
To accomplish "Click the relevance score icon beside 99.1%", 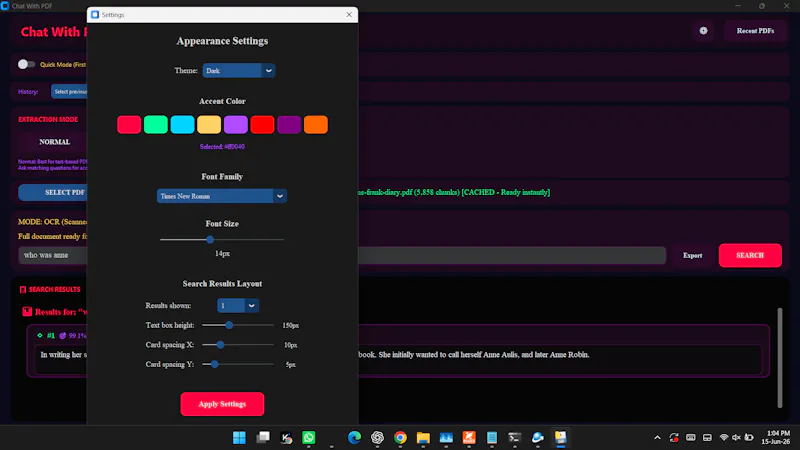I will [x=63, y=335].
